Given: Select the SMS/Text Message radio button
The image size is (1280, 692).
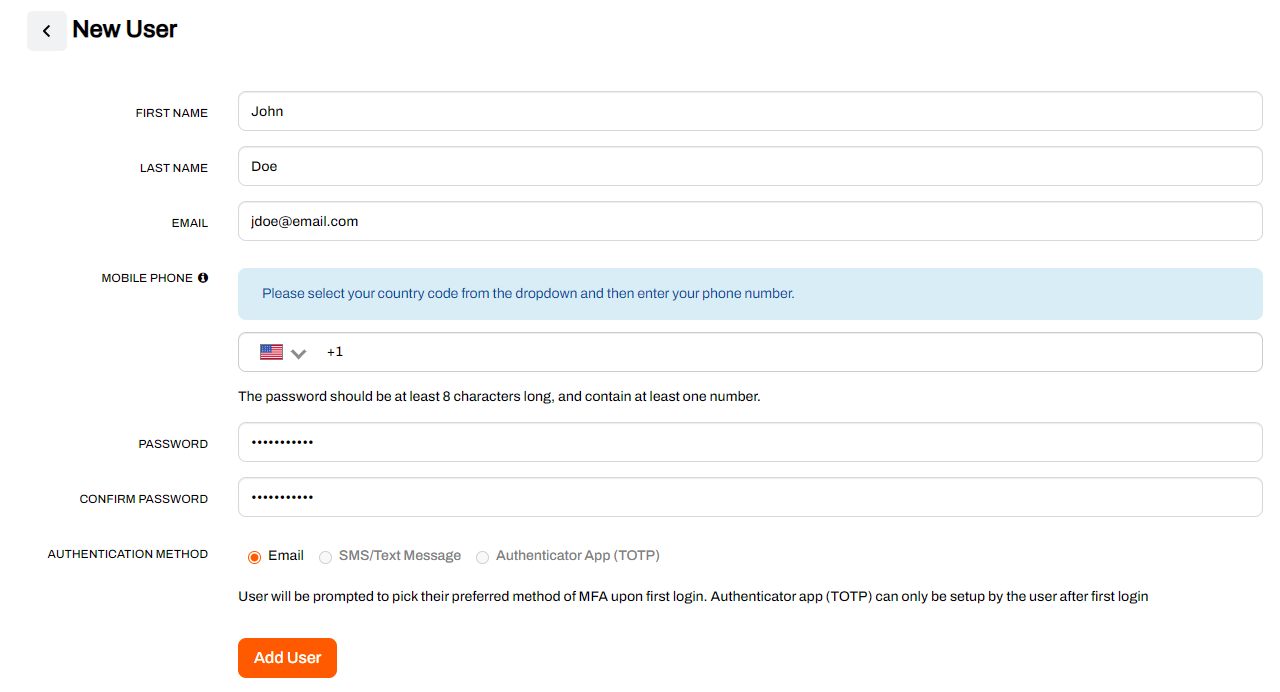Looking at the screenshot, I should coord(325,557).
